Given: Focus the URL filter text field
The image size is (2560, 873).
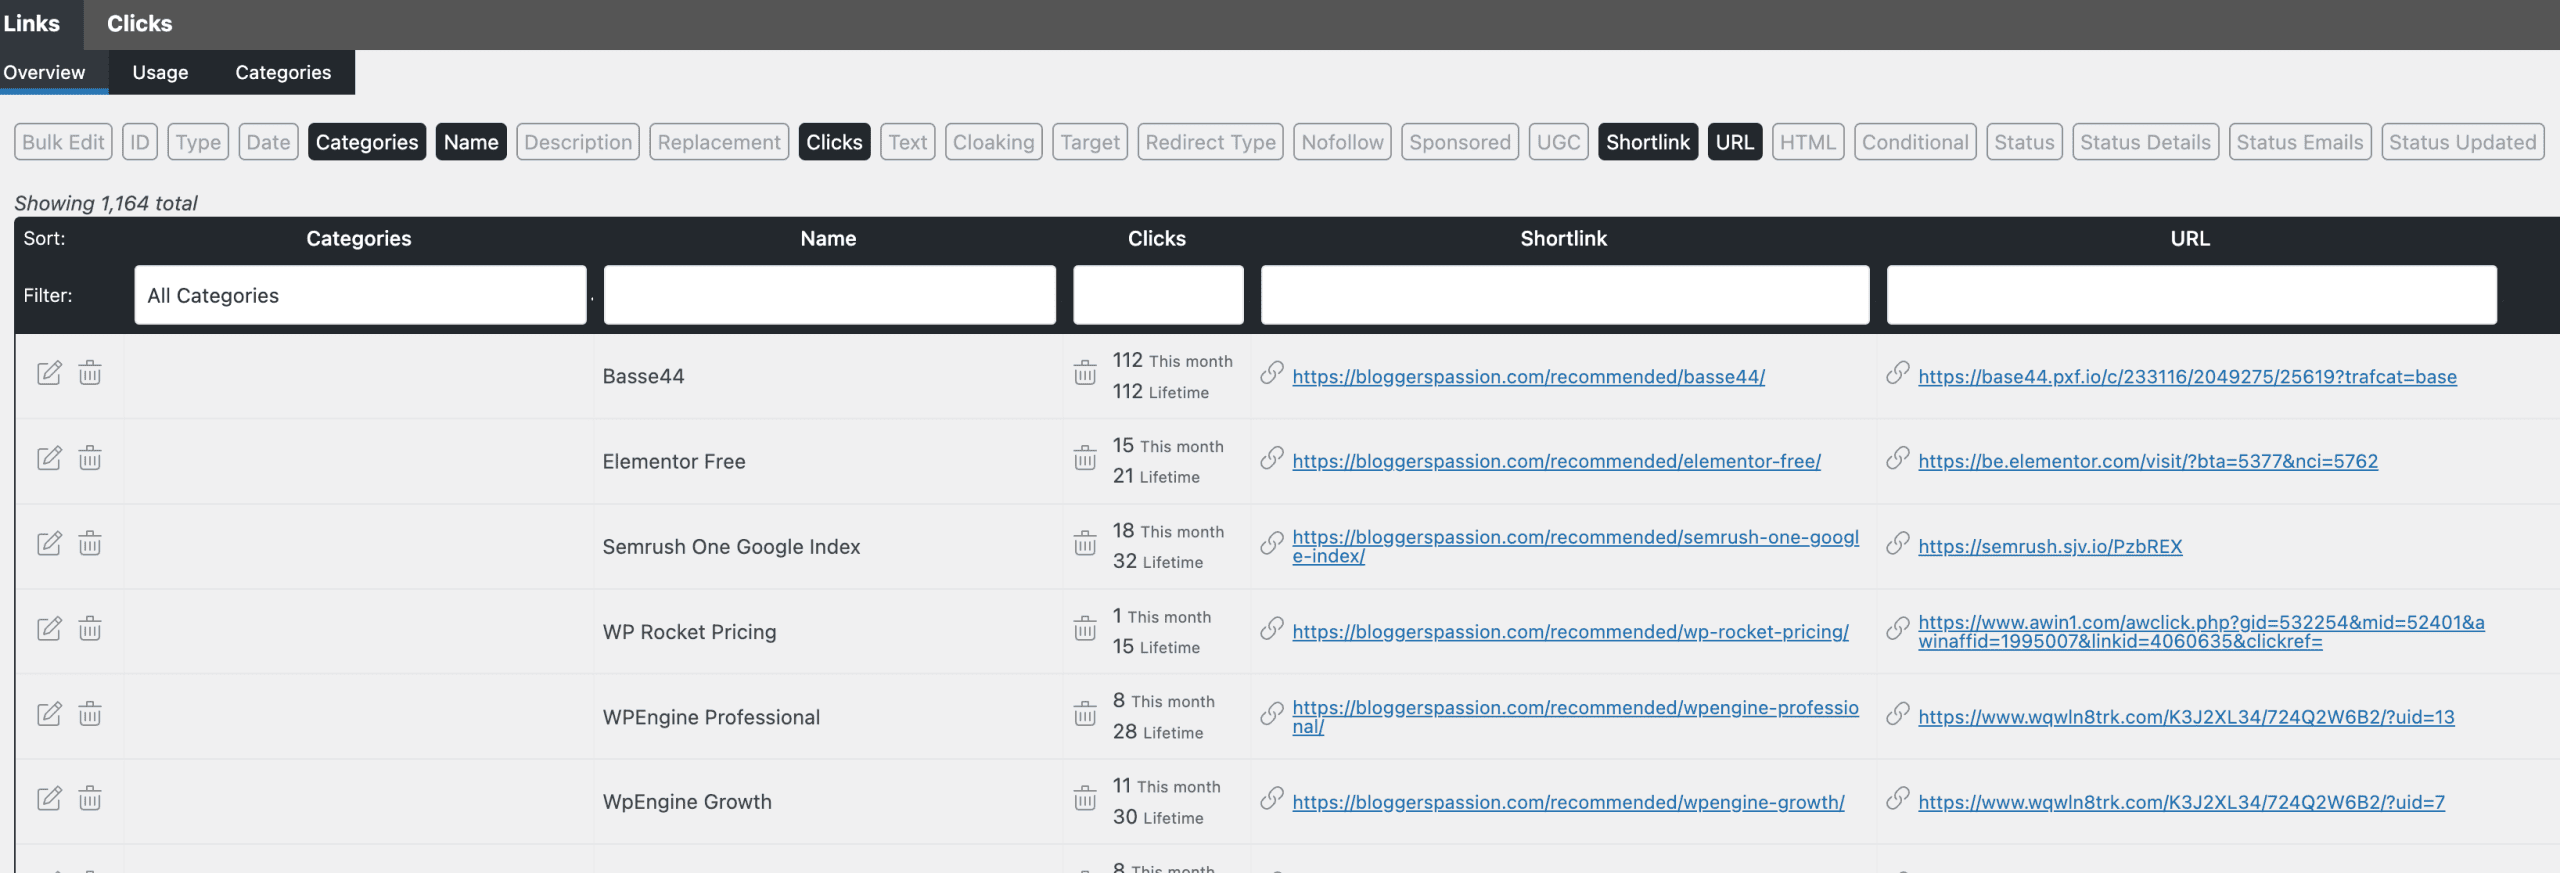Looking at the screenshot, I should pos(2192,295).
